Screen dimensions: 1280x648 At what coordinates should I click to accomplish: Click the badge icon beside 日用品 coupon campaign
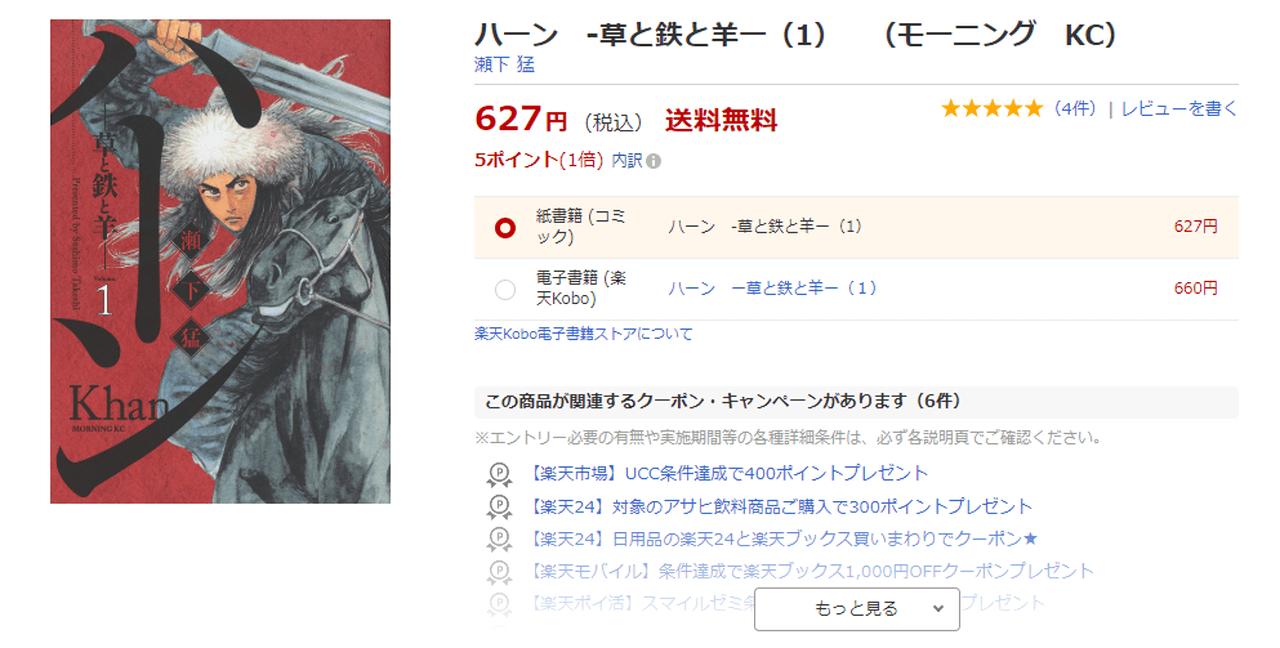tap(499, 539)
